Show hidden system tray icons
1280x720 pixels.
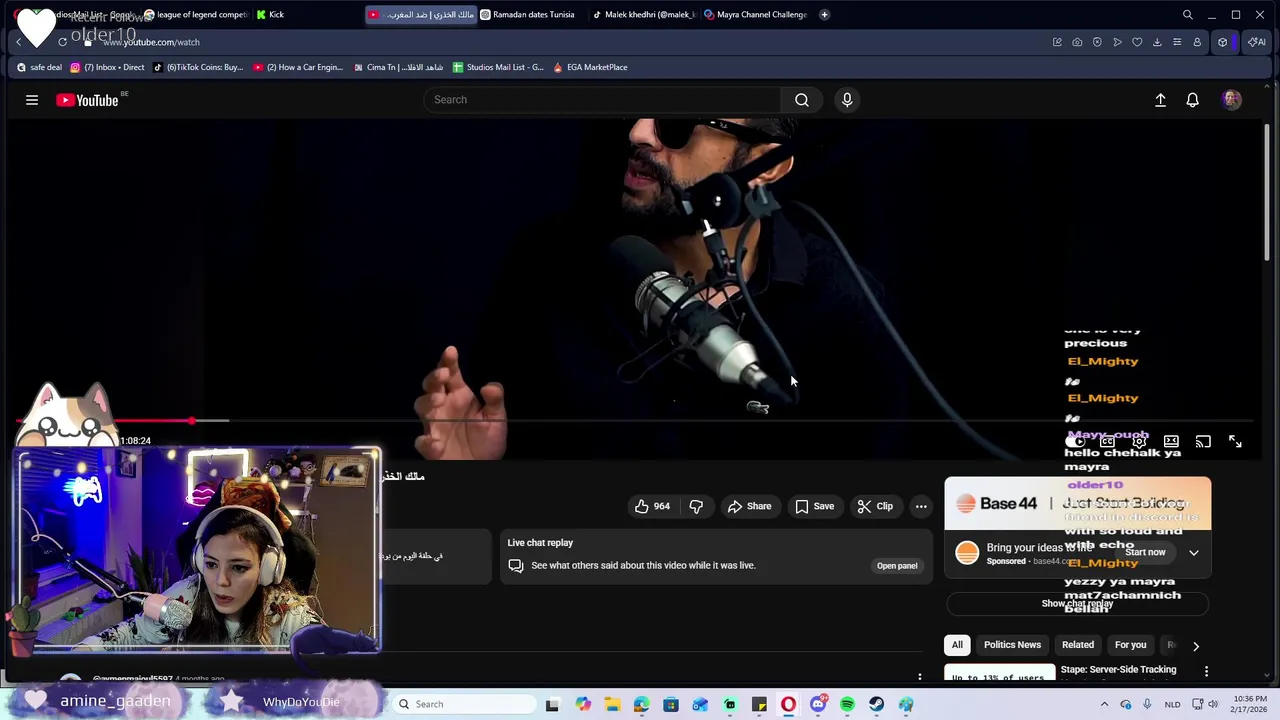coord(1104,704)
